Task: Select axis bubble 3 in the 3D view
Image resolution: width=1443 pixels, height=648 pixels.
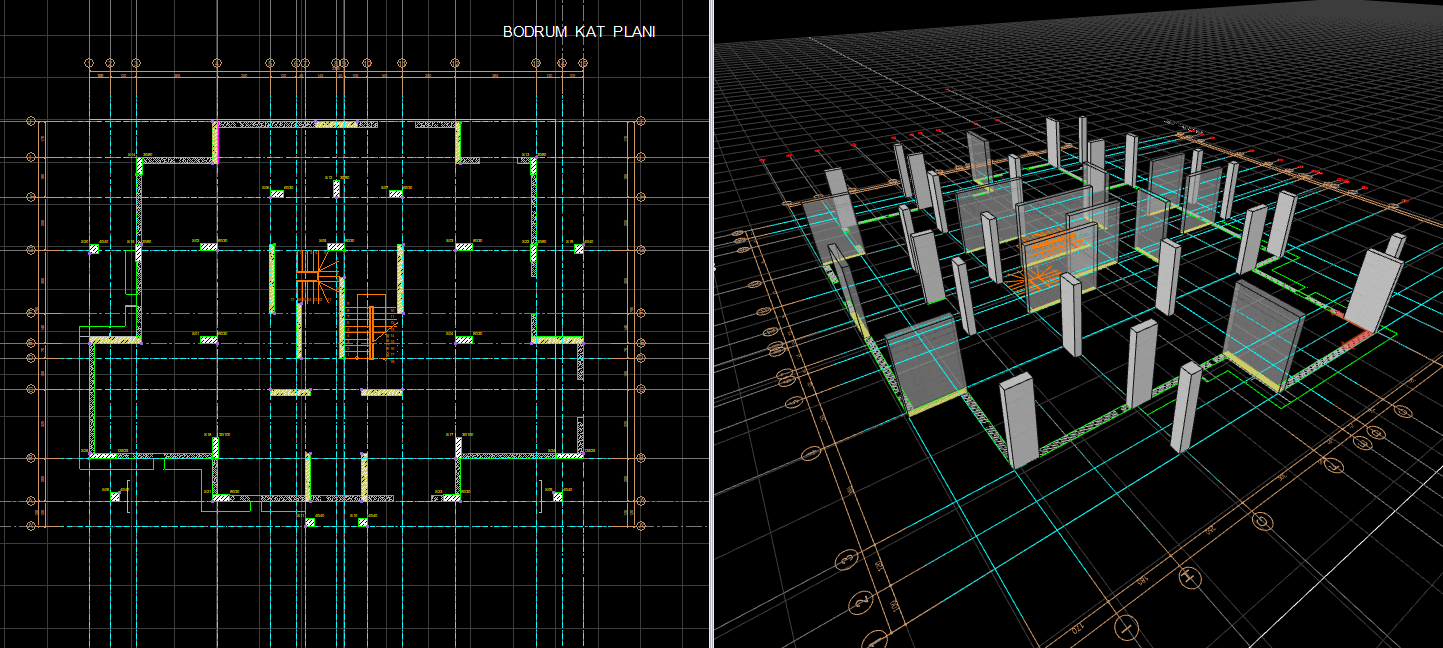Action: click(x=845, y=560)
